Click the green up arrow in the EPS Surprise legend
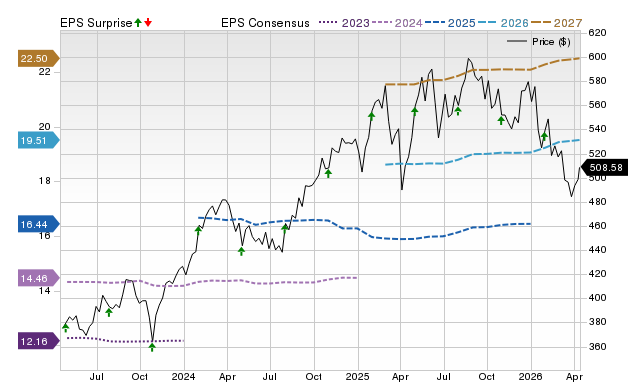Image resolution: width=640 pixels, height=382 pixels. [x=138, y=23]
